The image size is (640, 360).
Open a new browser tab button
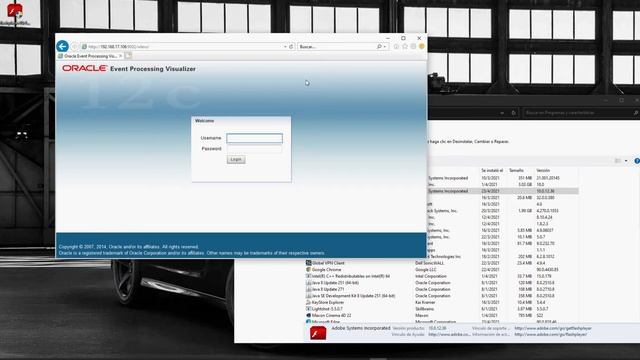tap(128, 56)
